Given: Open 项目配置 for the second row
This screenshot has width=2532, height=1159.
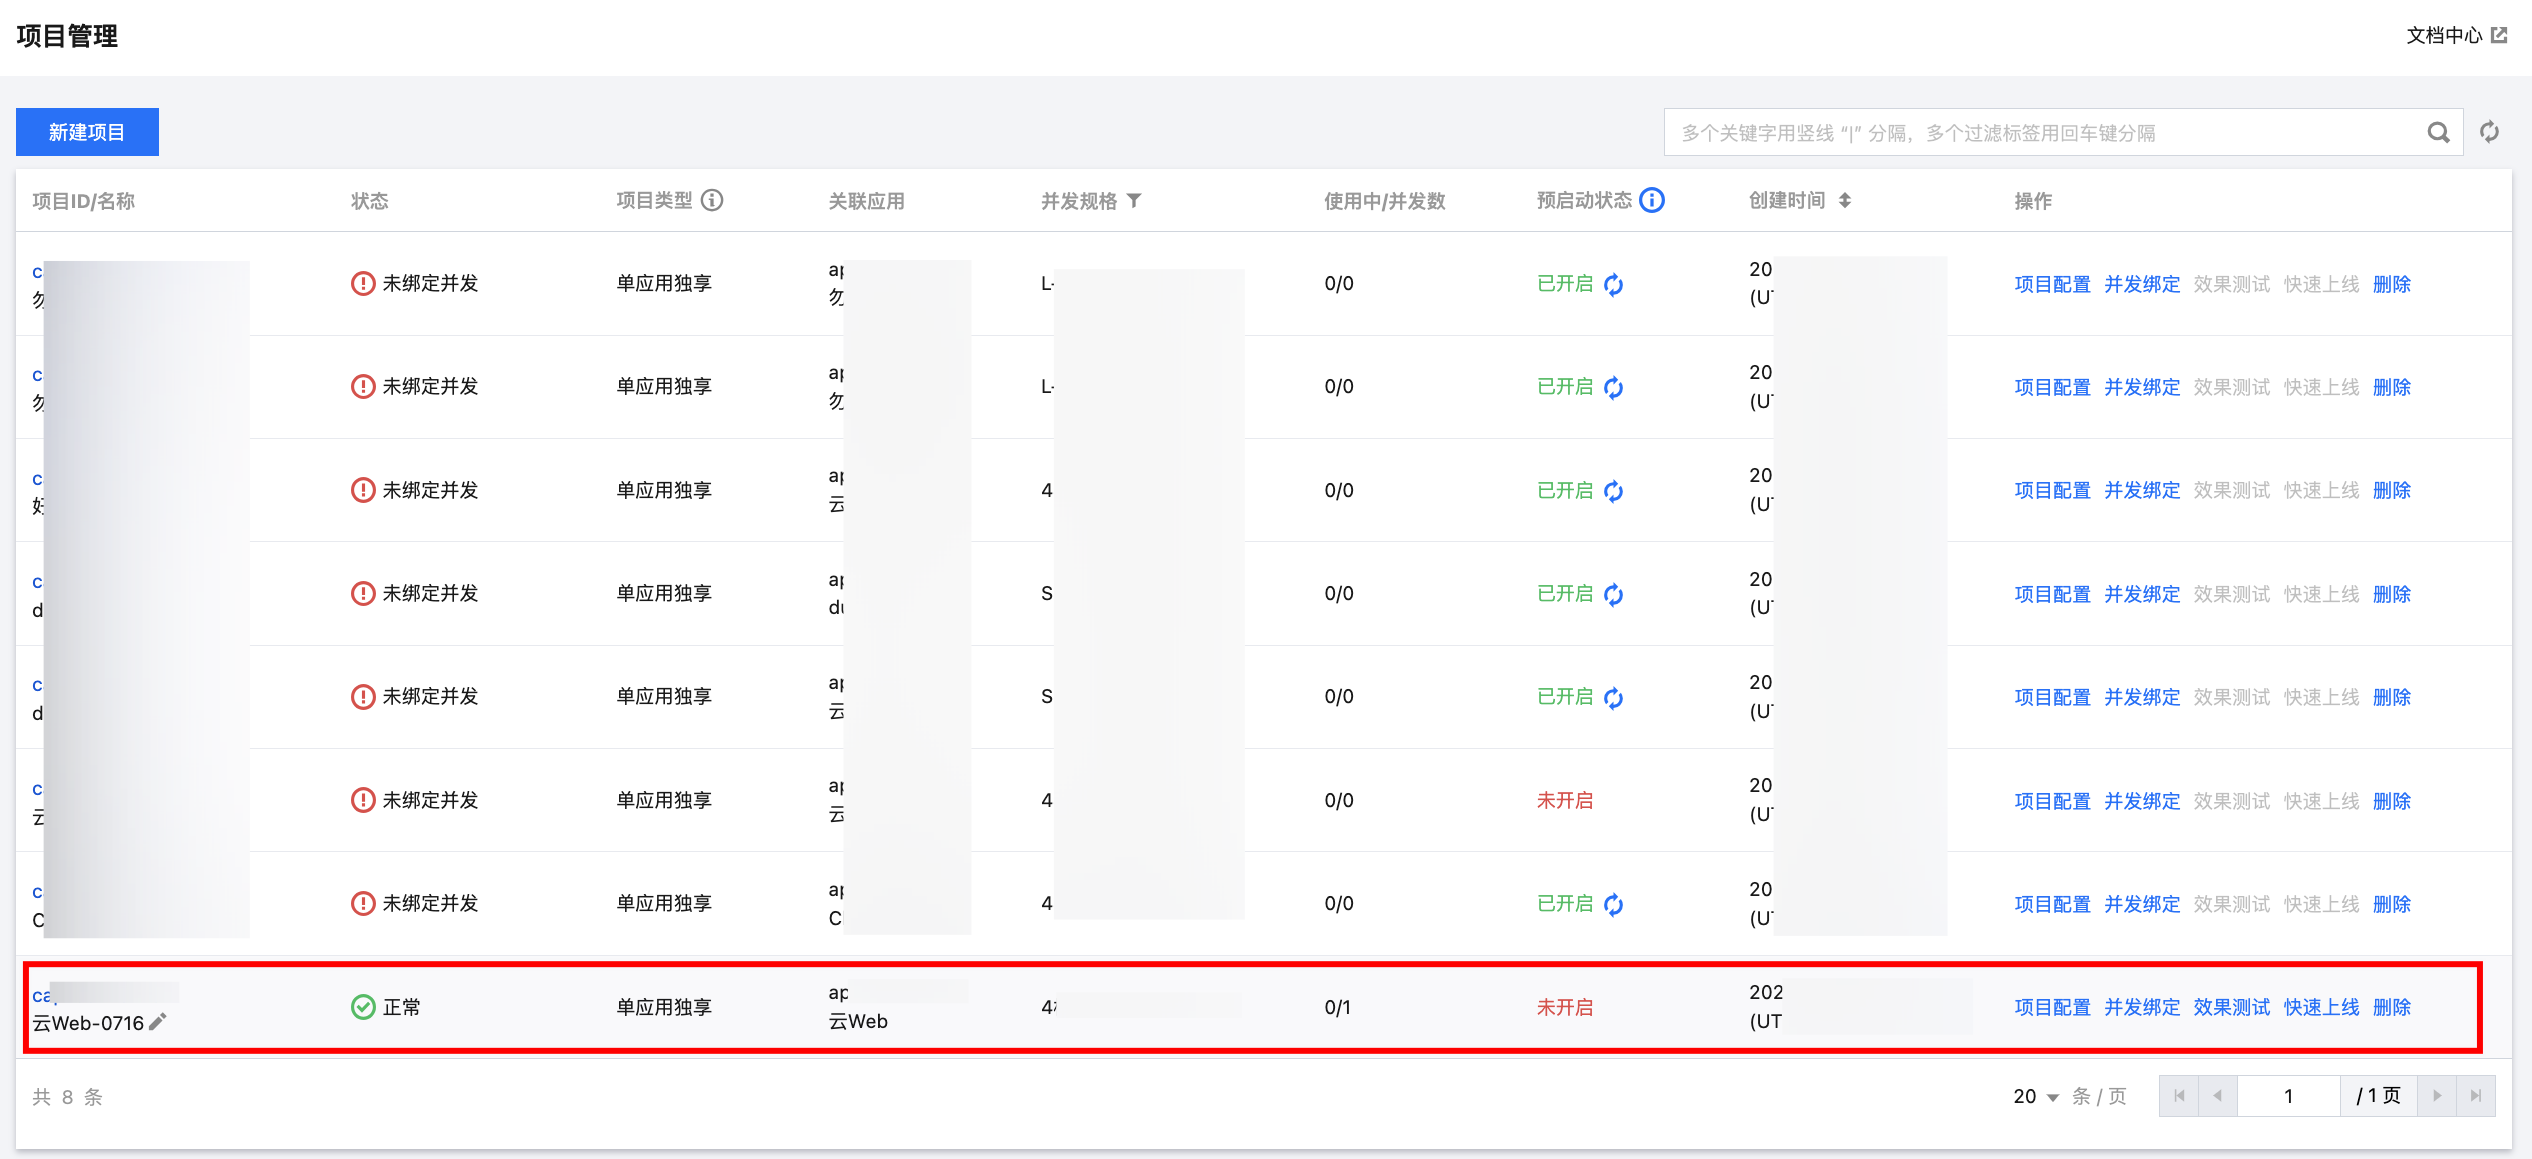Looking at the screenshot, I should point(2052,387).
